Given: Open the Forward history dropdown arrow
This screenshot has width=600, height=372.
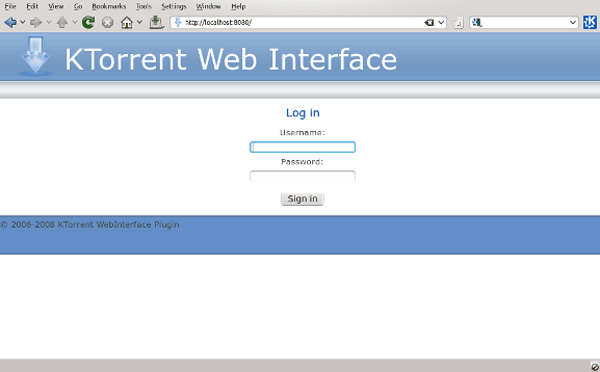Looking at the screenshot, I should coord(49,22).
